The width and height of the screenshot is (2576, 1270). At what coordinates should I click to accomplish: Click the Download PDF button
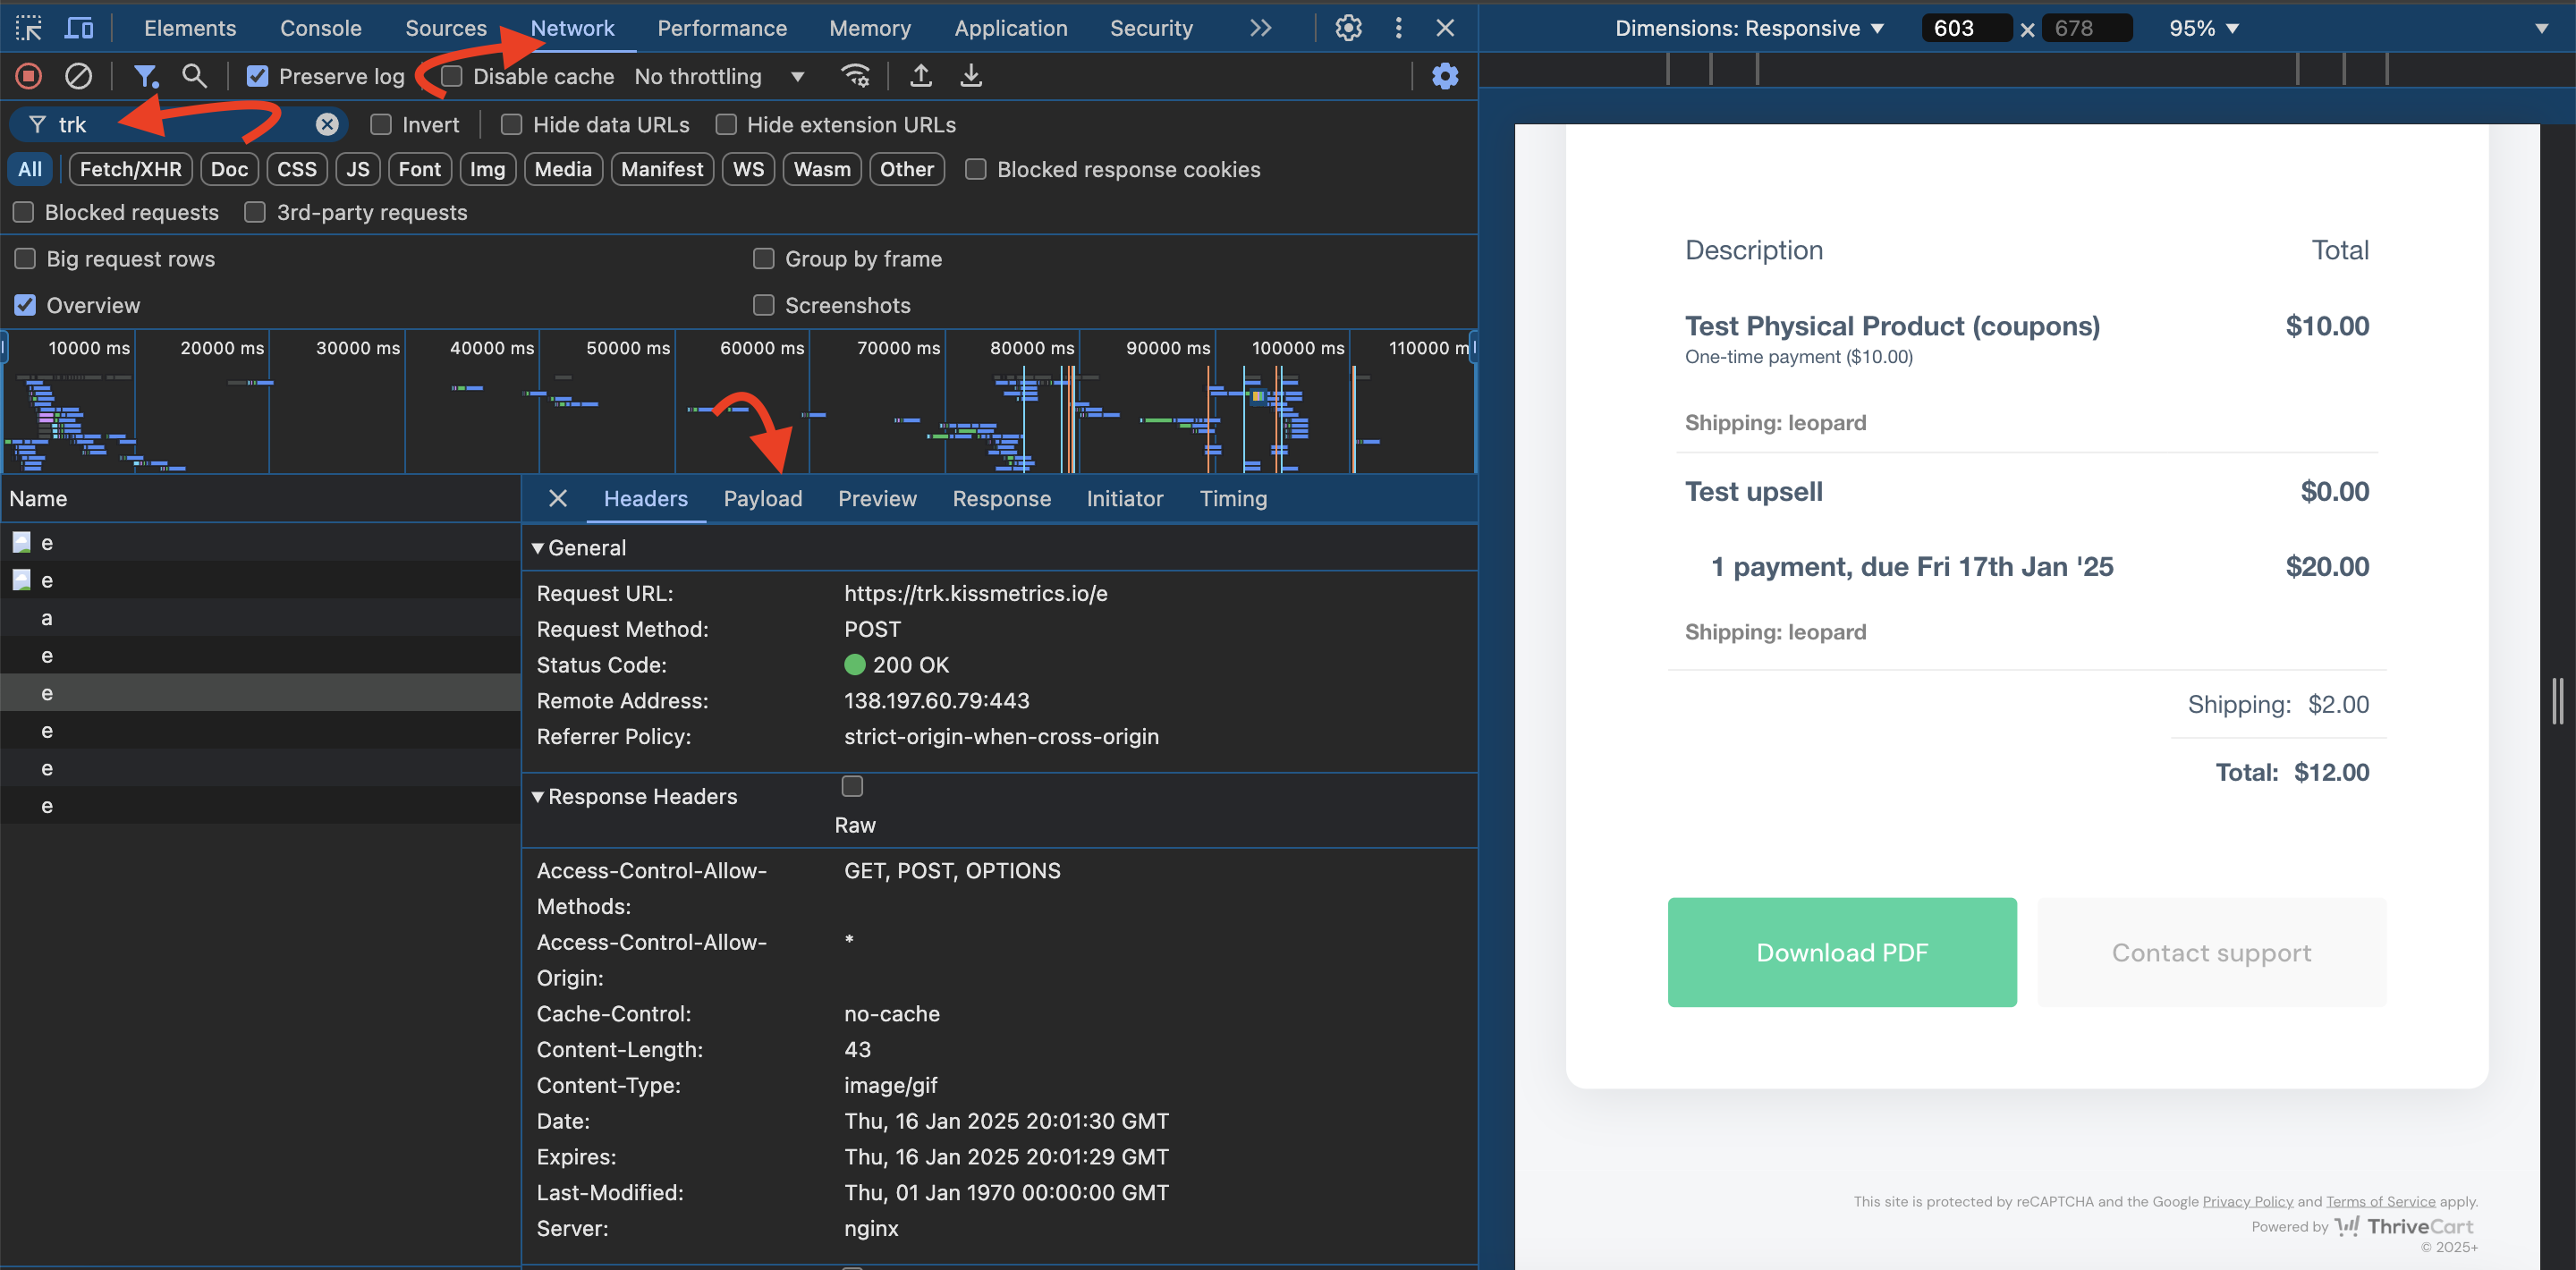1842,952
